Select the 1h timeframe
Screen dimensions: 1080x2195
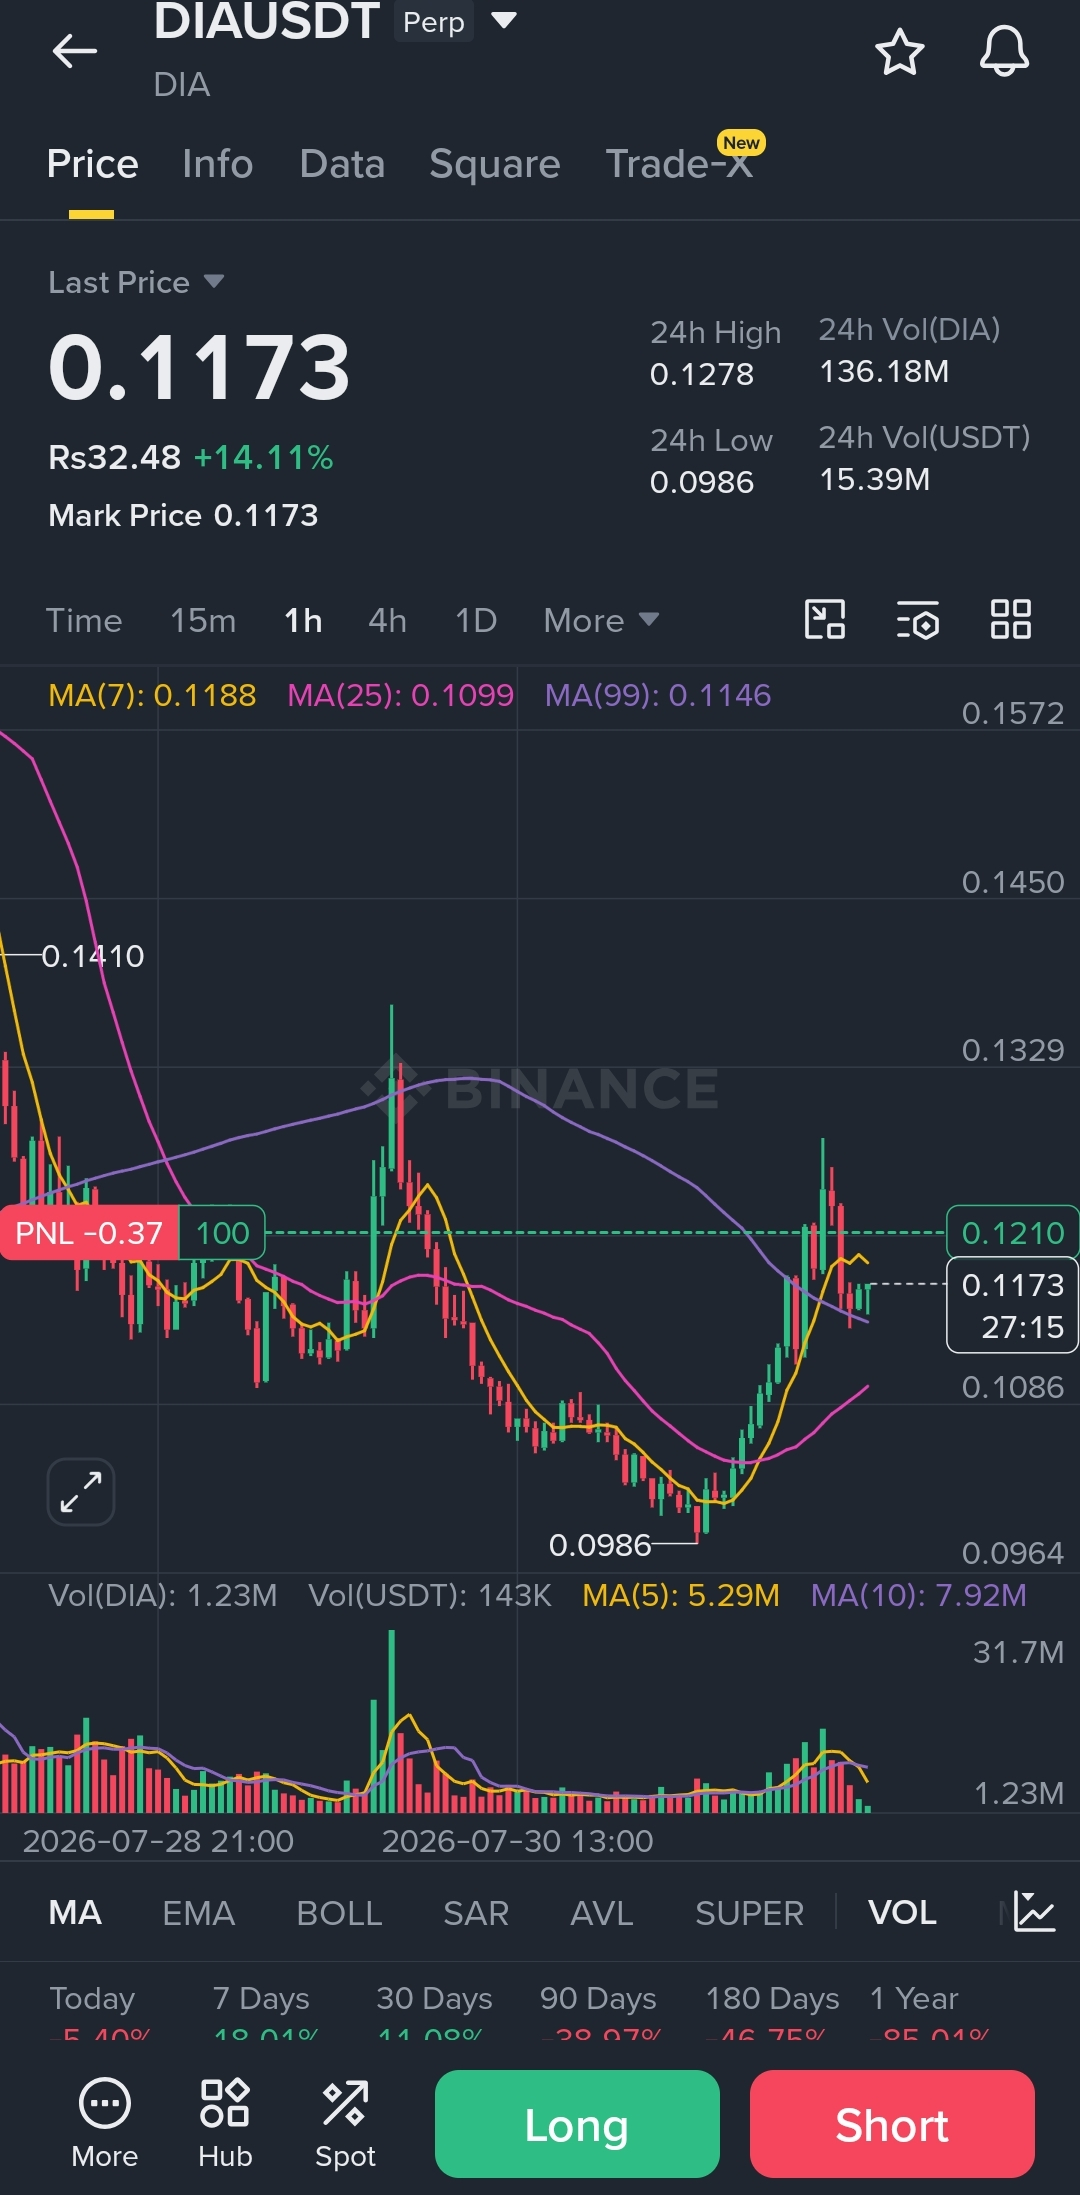pyautogui.click(x=303, y=620)
